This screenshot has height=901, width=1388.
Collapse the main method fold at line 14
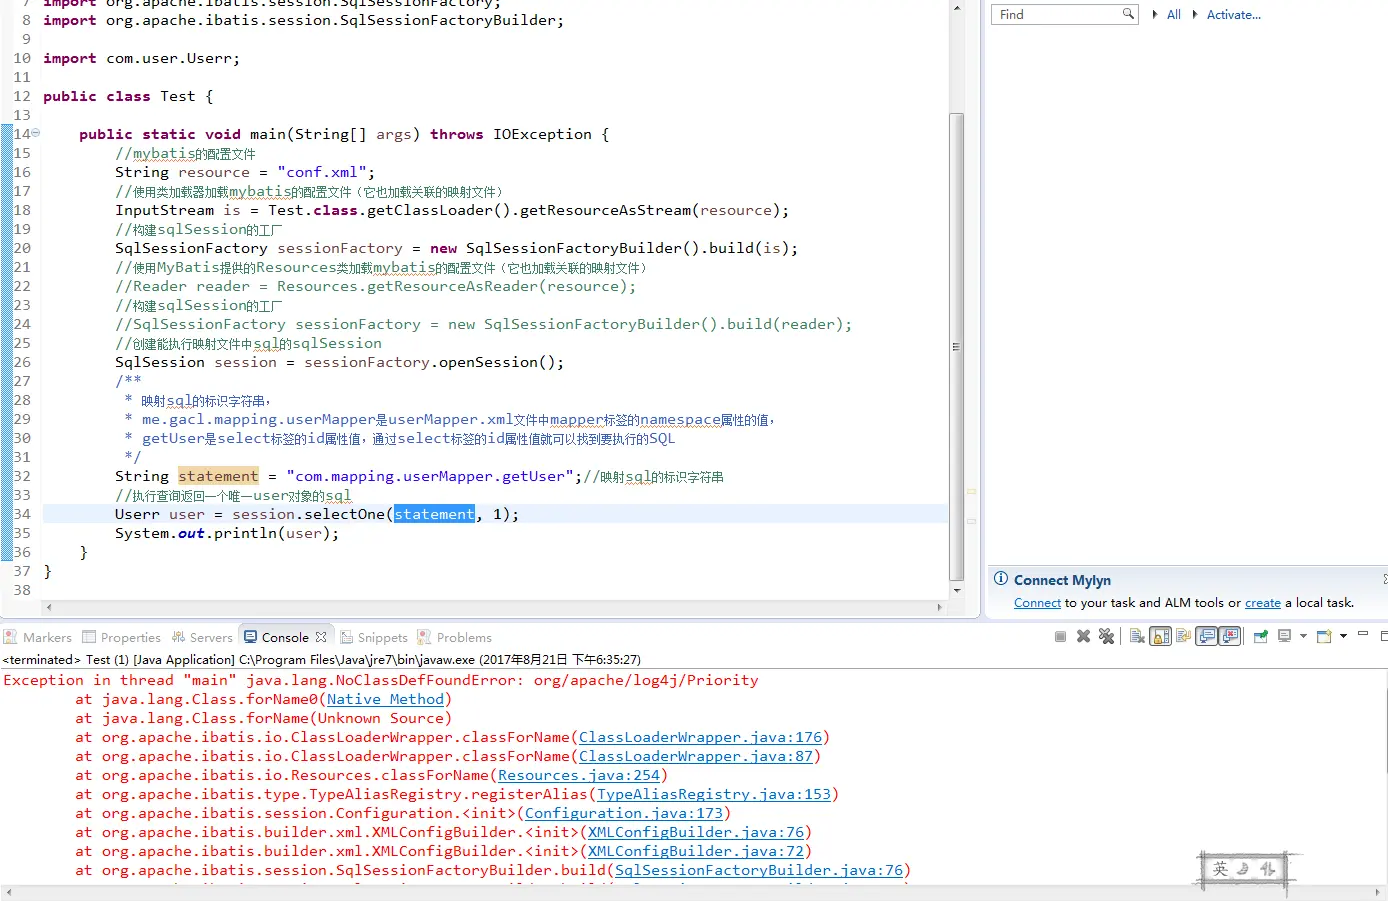(x=36, y=132)
